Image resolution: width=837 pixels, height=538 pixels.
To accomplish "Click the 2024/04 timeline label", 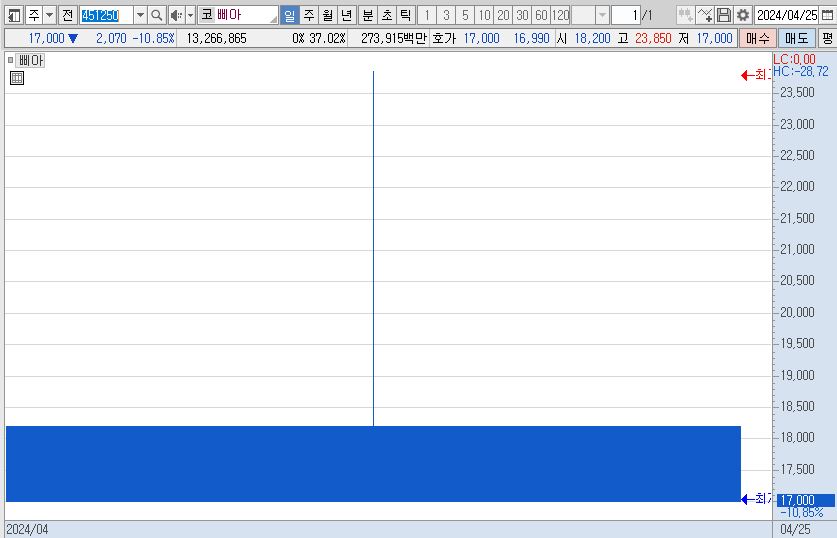I will 27,529.
